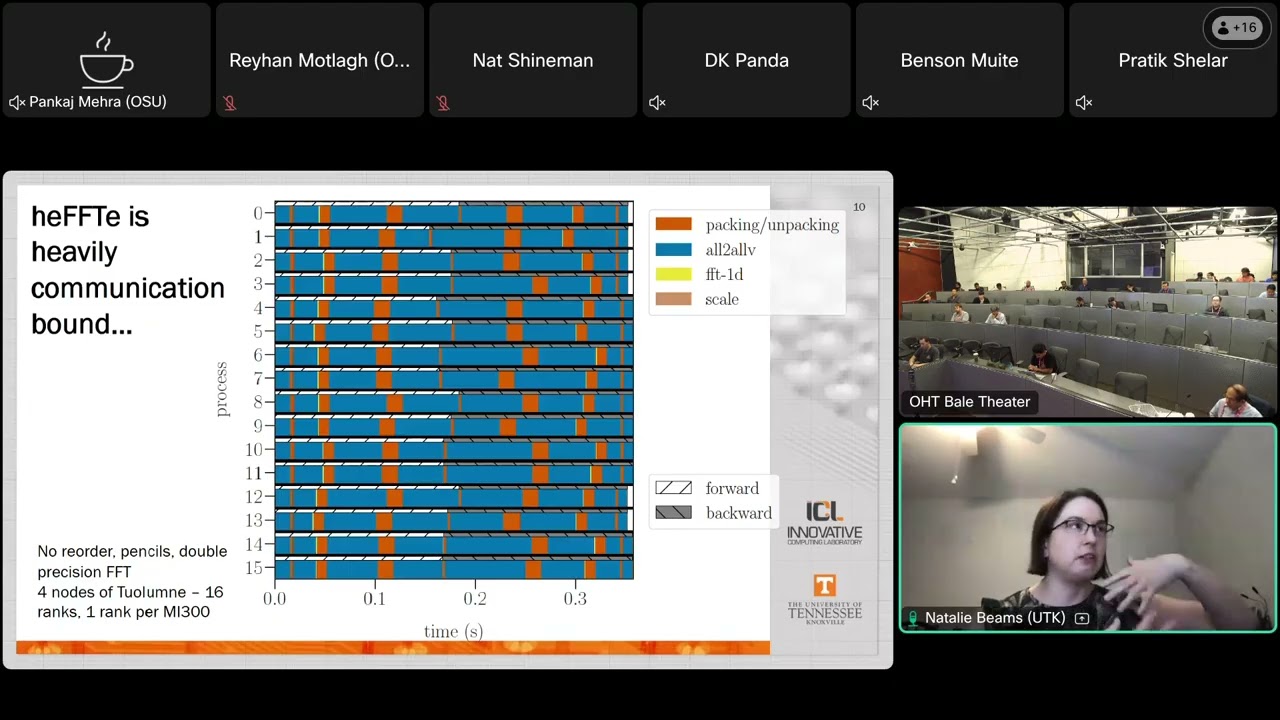The image size is (1280, 720).
Task: Click DK Panda's speaker mute icon
Action: pos(657,102)
